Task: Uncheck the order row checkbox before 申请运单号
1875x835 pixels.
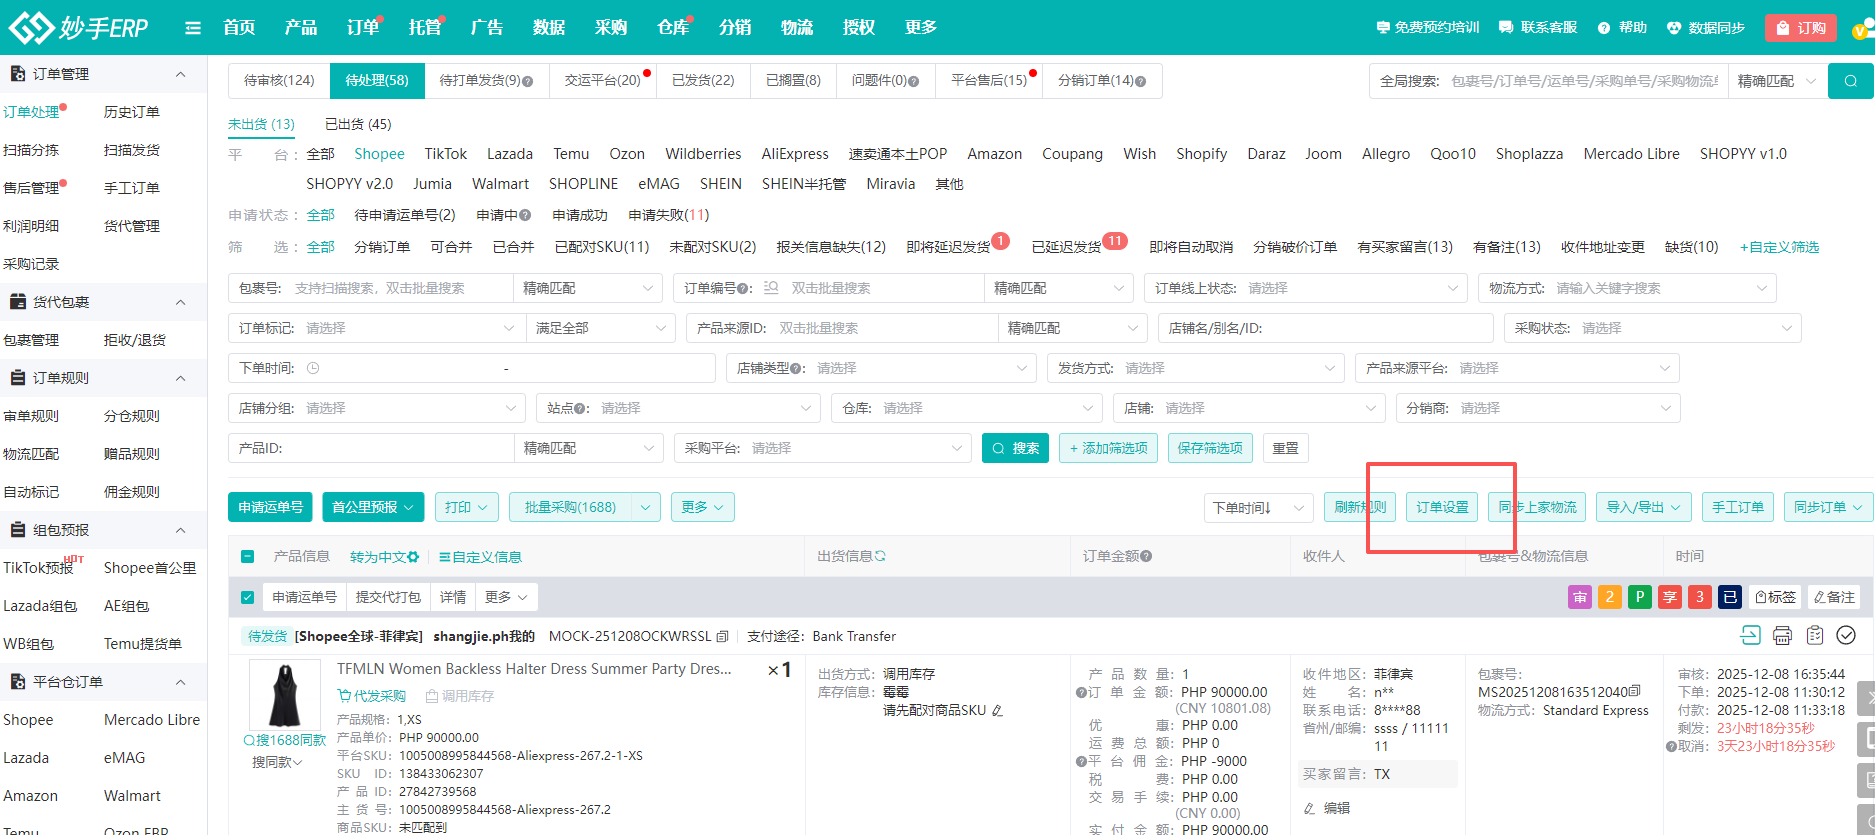Action: point(248,597)
